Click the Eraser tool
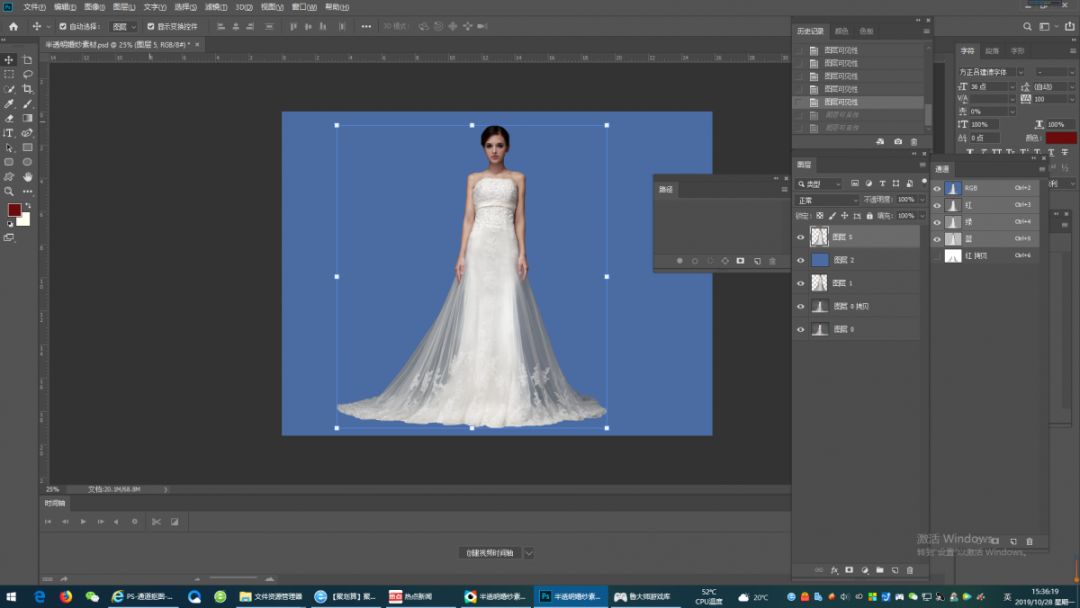 tap(9, 118)
